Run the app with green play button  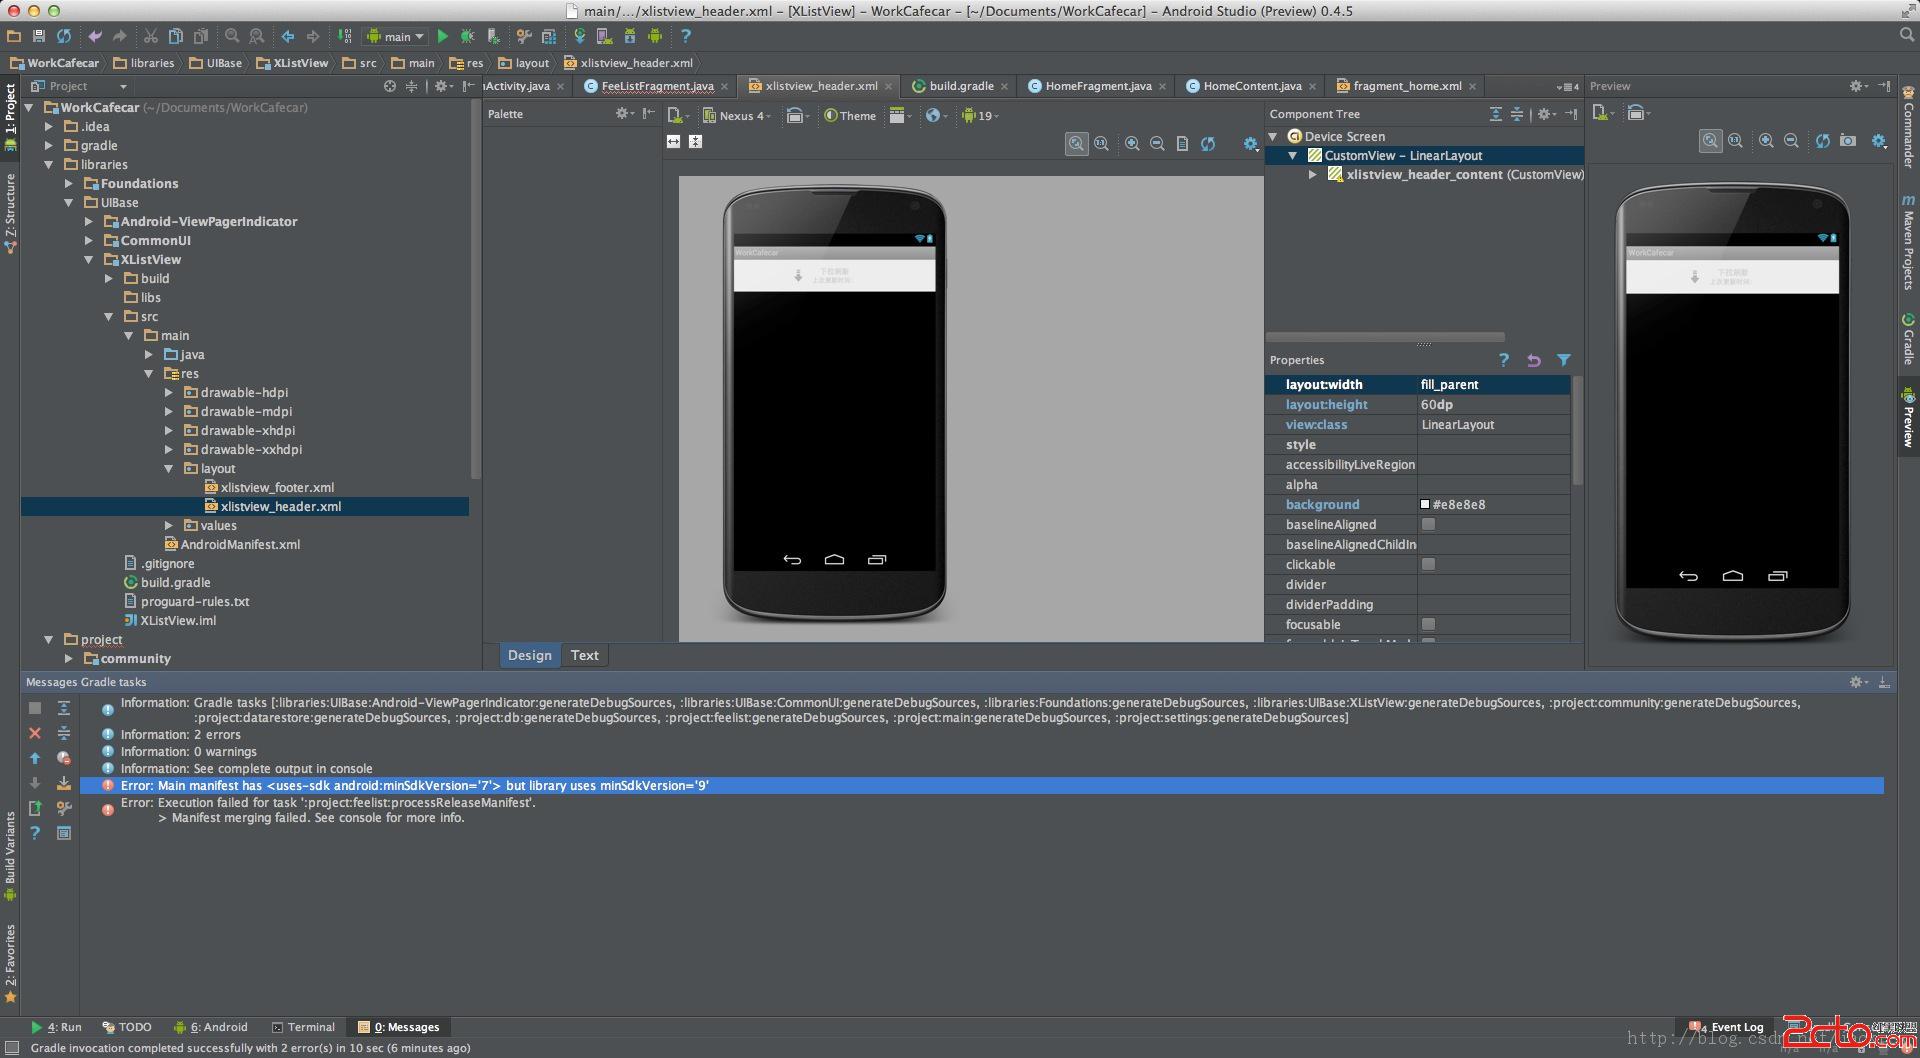442,36
